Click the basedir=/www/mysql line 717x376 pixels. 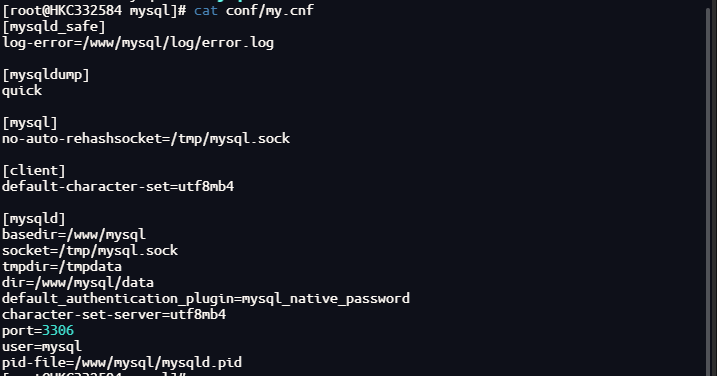(74, 235)
